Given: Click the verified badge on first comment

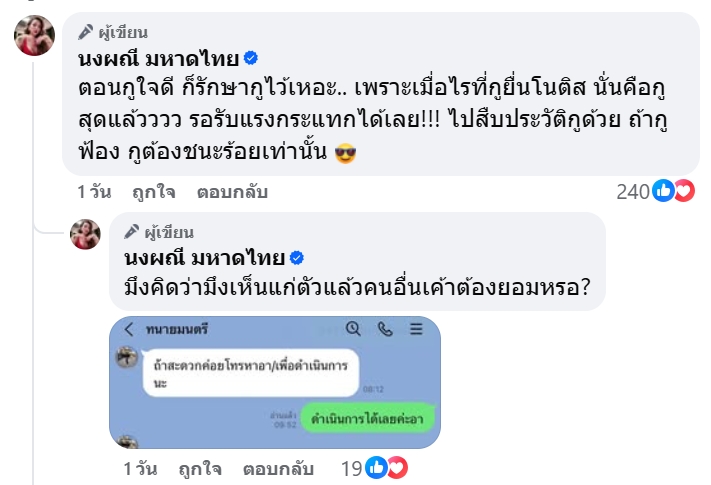Looking at the screenshot, I should (252, 59).
